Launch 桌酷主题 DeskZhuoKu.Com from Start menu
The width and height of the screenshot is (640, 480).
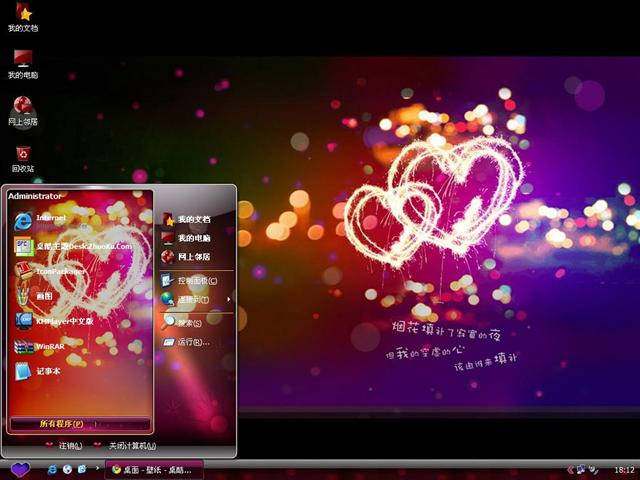[82, 247]
